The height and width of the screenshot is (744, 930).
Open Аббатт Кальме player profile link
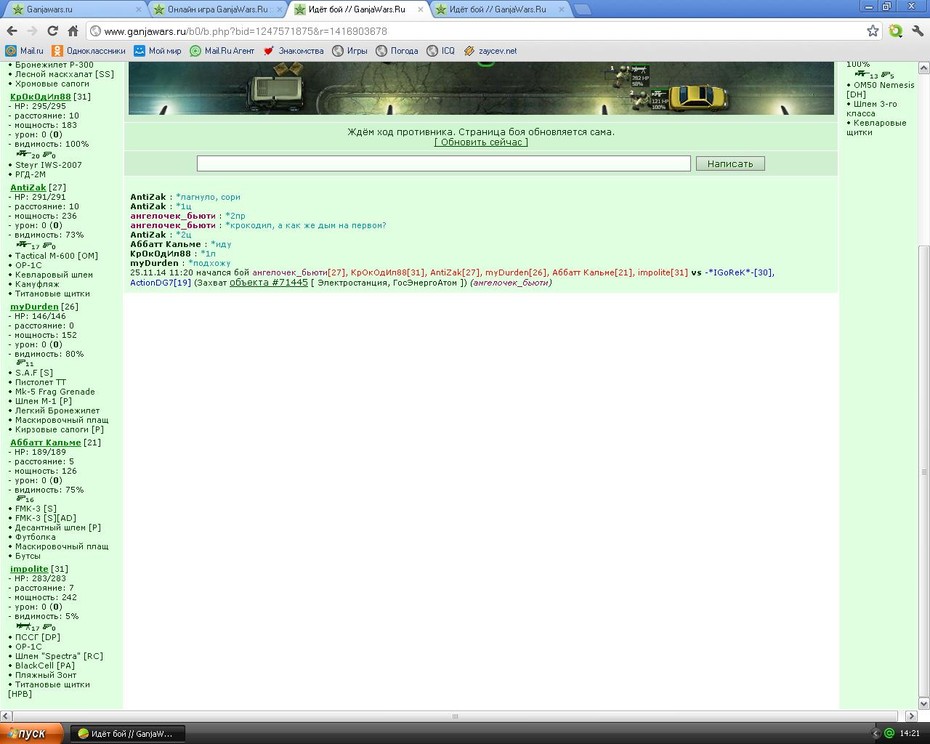click(46, 443)
